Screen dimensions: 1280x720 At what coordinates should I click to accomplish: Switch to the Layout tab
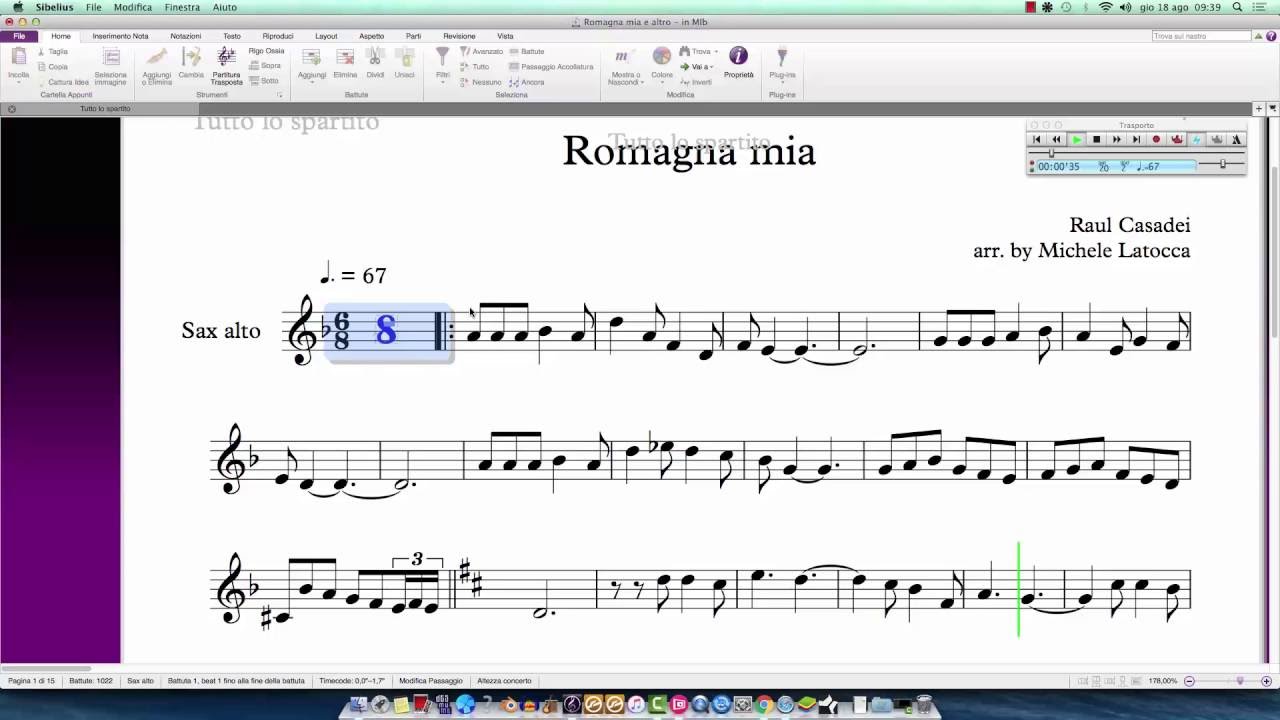326,36
